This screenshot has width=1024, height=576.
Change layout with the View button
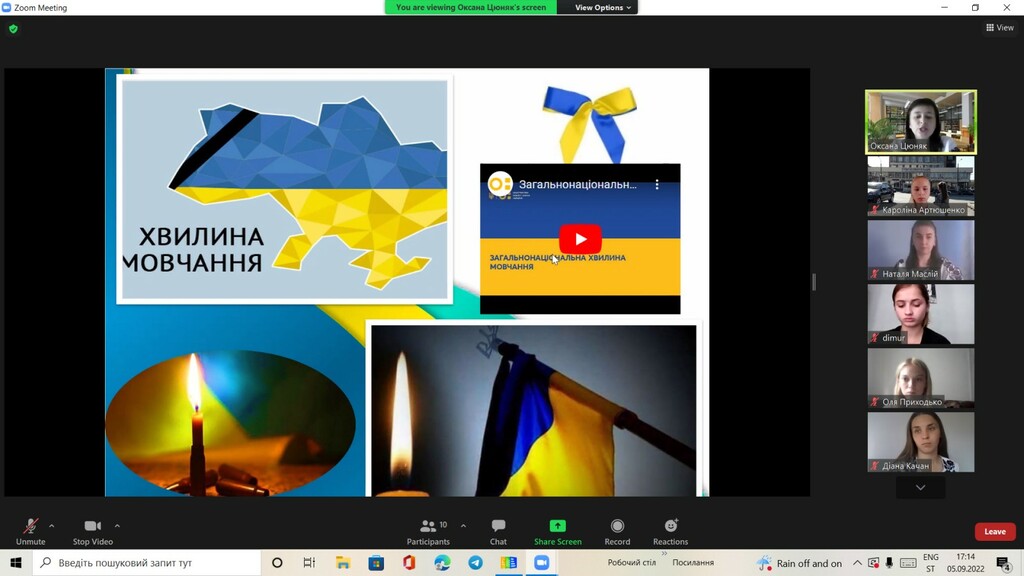(x=1000, y=28)
